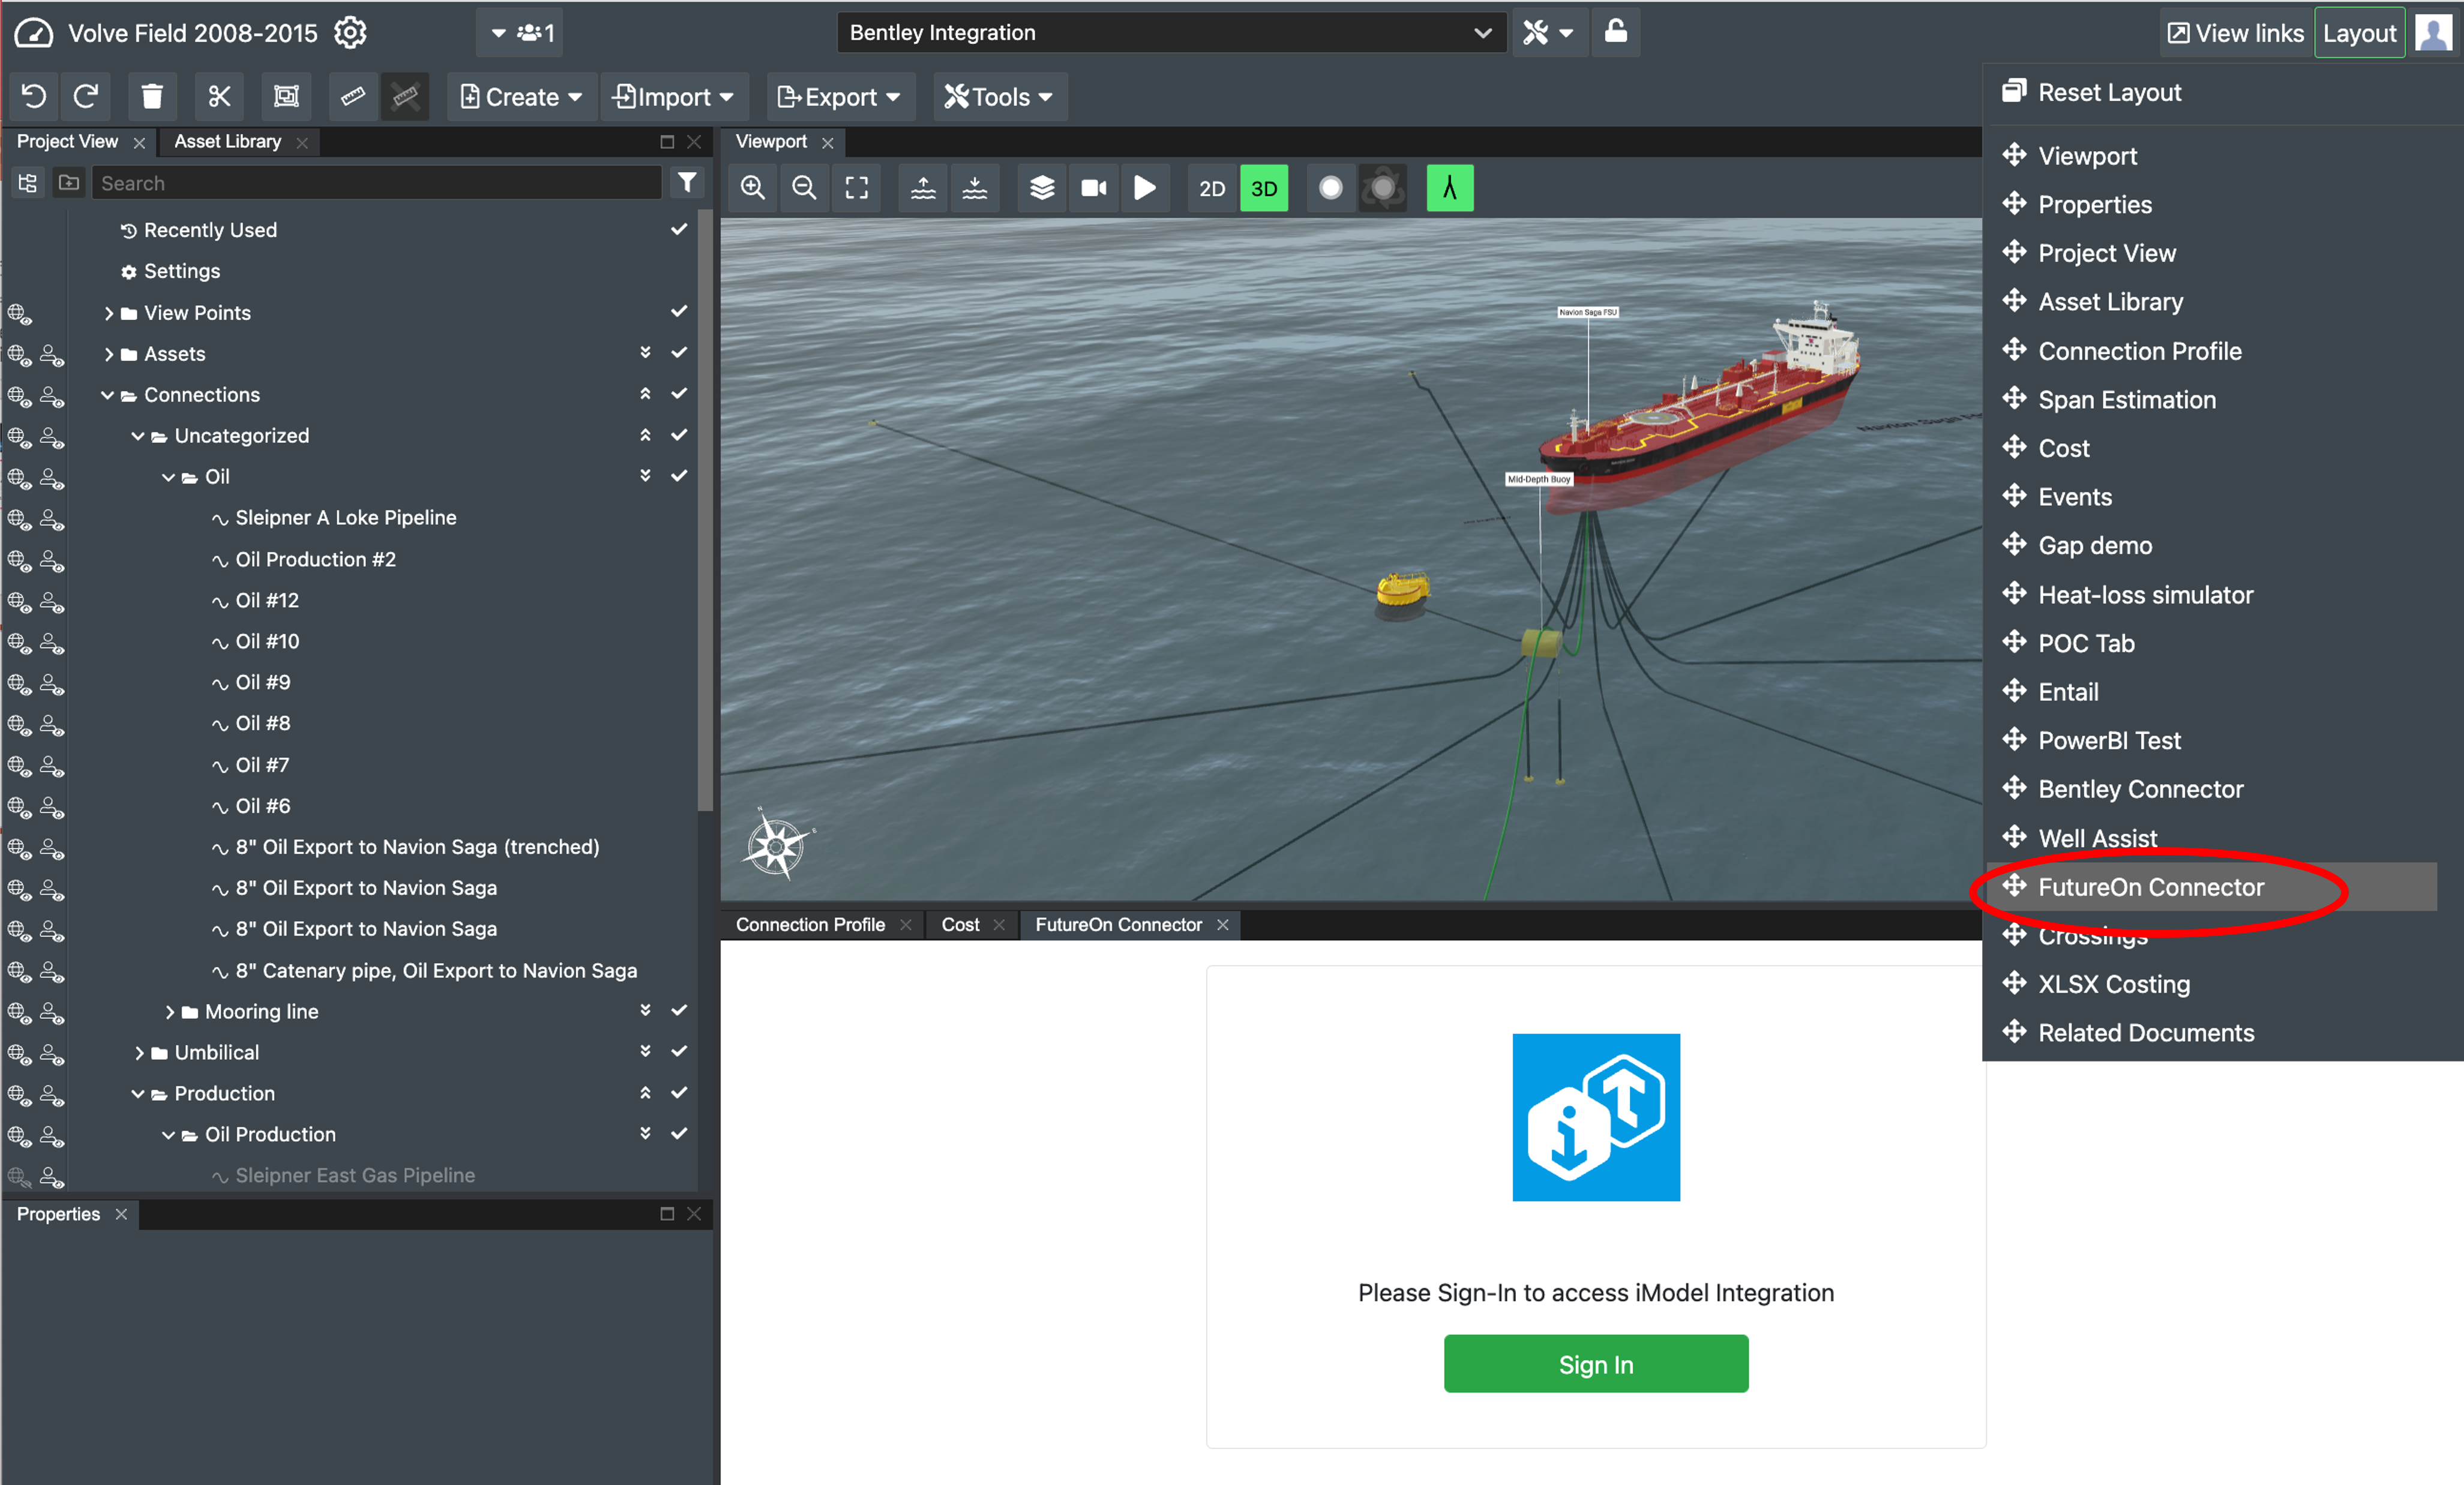Select the Oil Production #2 item

(x=315, y=559)
